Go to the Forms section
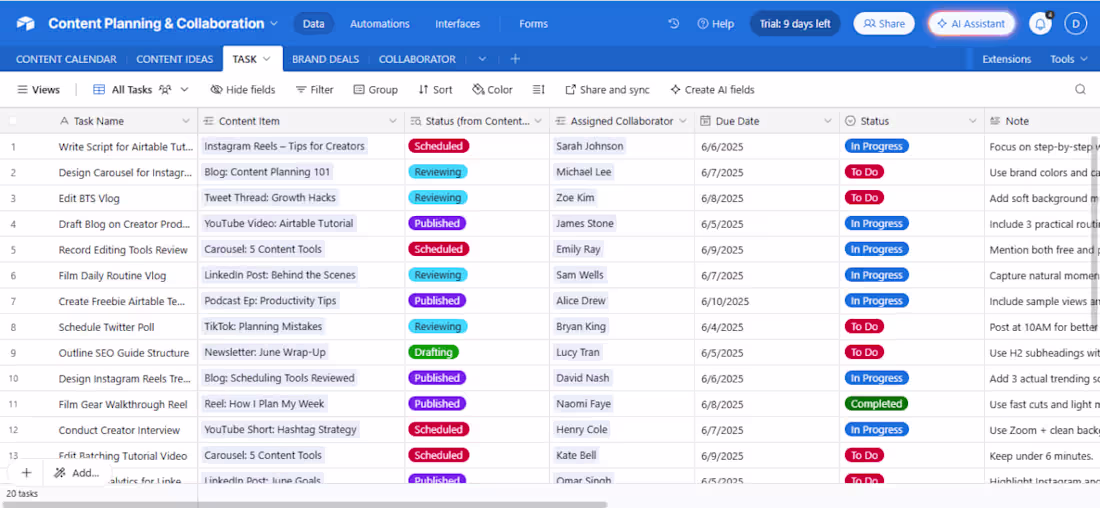Screen dimensions: 1100x508 tap(533, 24)
